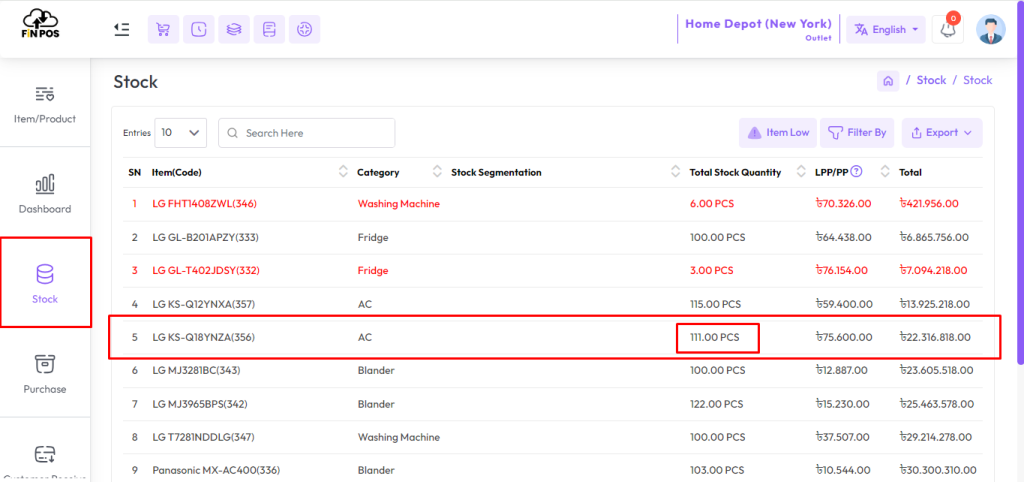Image resolution: width=1024 pixels, height=482 pixels.
Task: Click the Total column header
Action: (910, 172)
